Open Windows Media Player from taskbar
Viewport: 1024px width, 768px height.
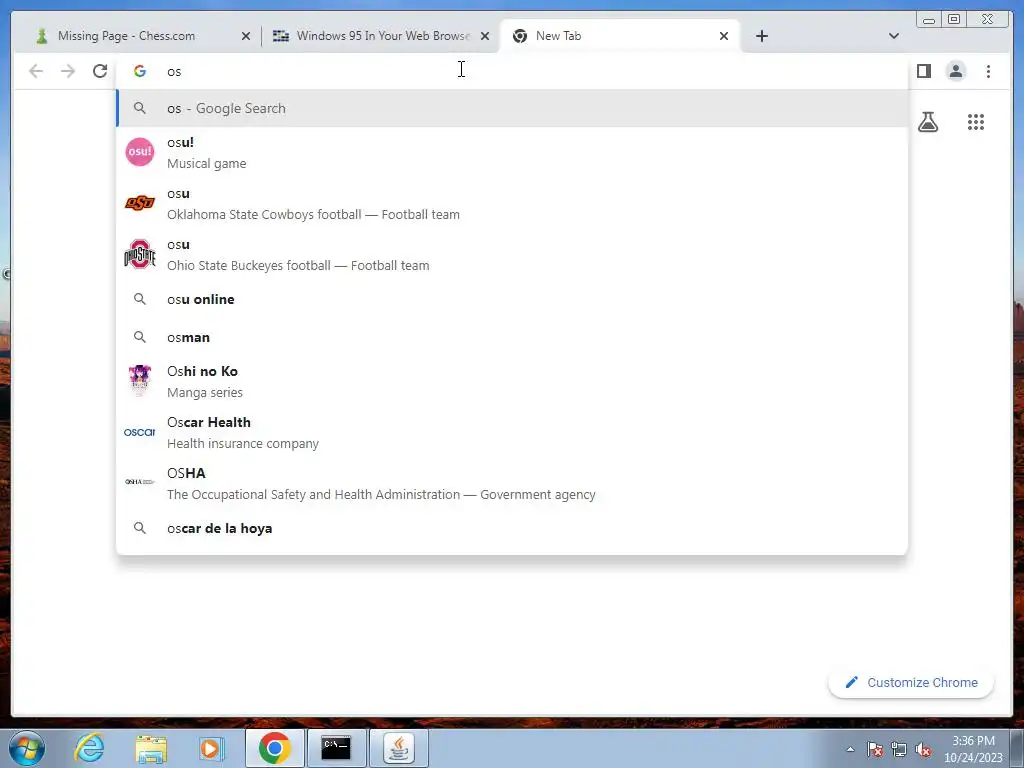pos(212,748)
